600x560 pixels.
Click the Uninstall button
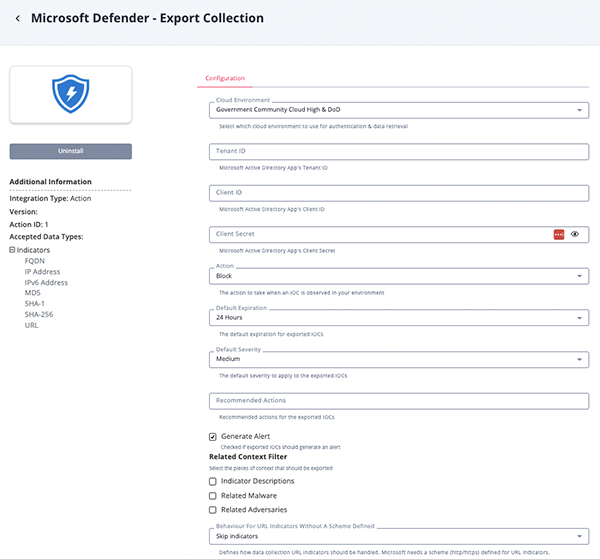pos(71,151)
